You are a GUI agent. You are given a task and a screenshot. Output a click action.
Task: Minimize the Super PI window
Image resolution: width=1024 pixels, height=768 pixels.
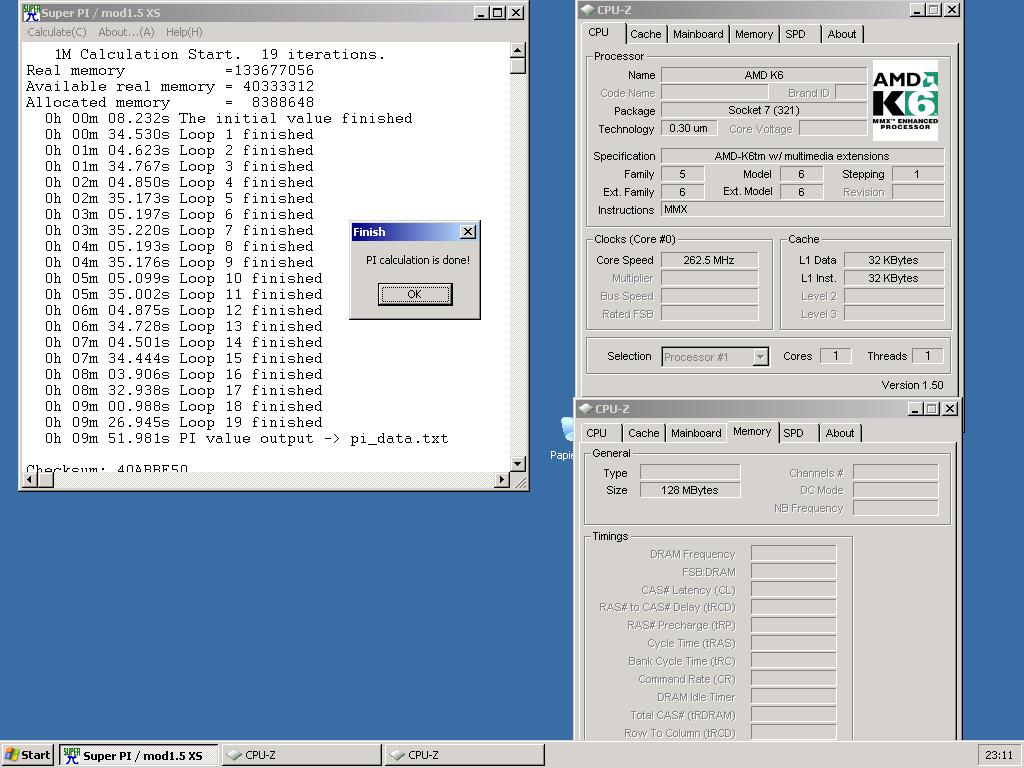tap(481, 12)
